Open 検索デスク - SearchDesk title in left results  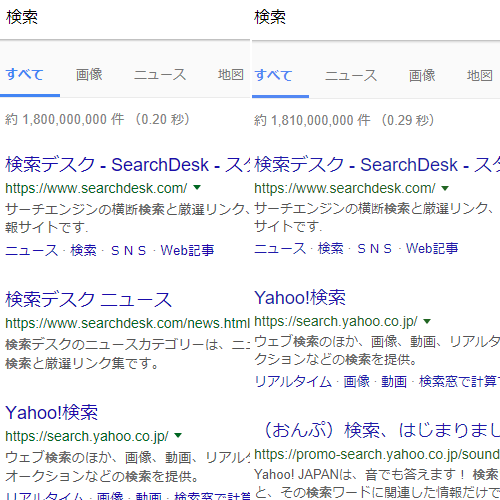[128, 164]
